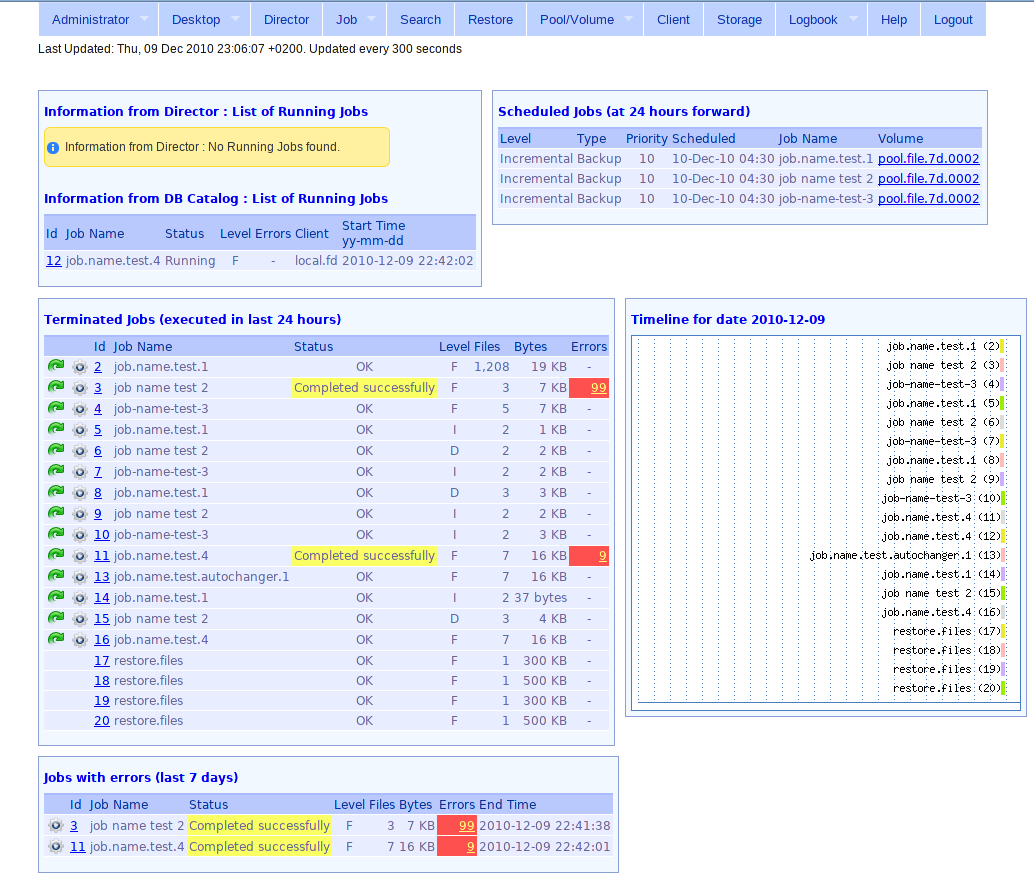Click gear icon for job 8 row
This screenshot has height=888, width=1034.
coord(80,493)
